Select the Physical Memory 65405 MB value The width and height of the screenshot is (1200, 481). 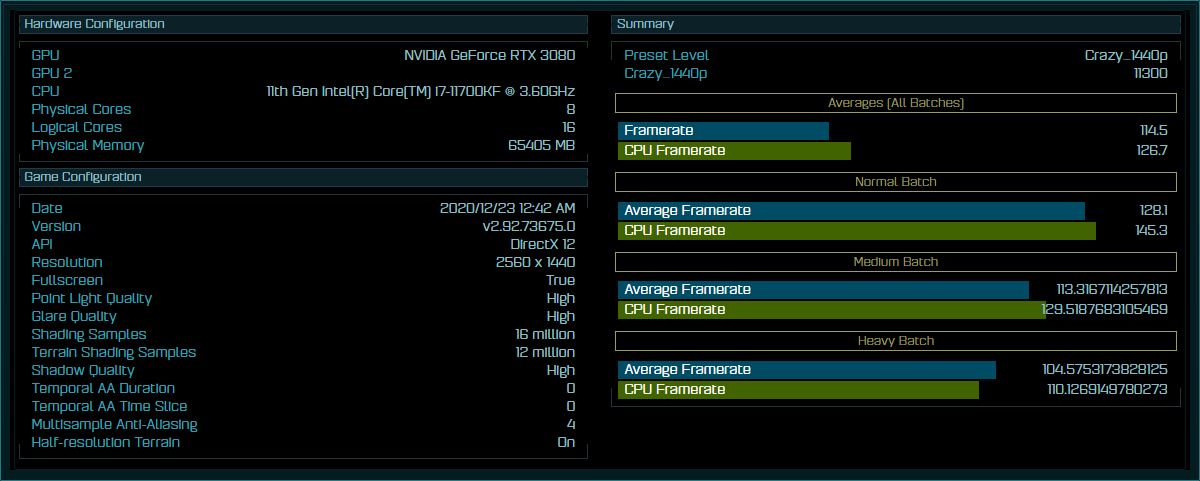pos(541,146)
